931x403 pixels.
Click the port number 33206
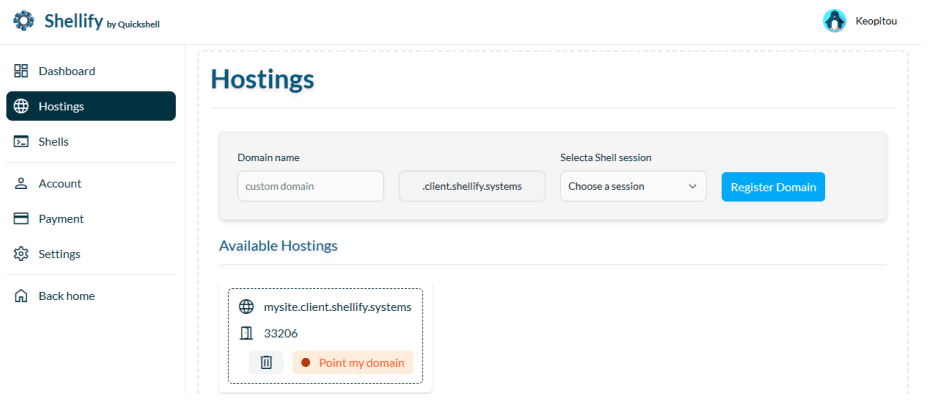coord(281,334)
